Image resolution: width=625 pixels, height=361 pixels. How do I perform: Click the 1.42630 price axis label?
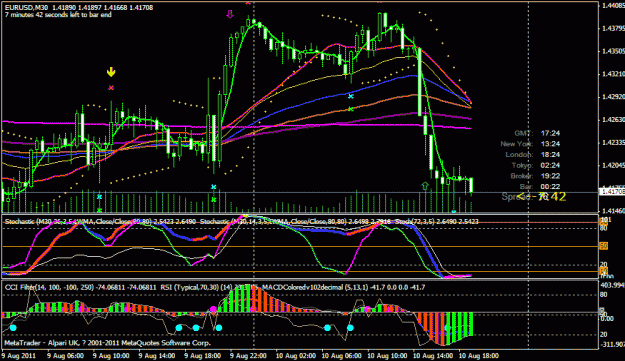pos(613,120)
